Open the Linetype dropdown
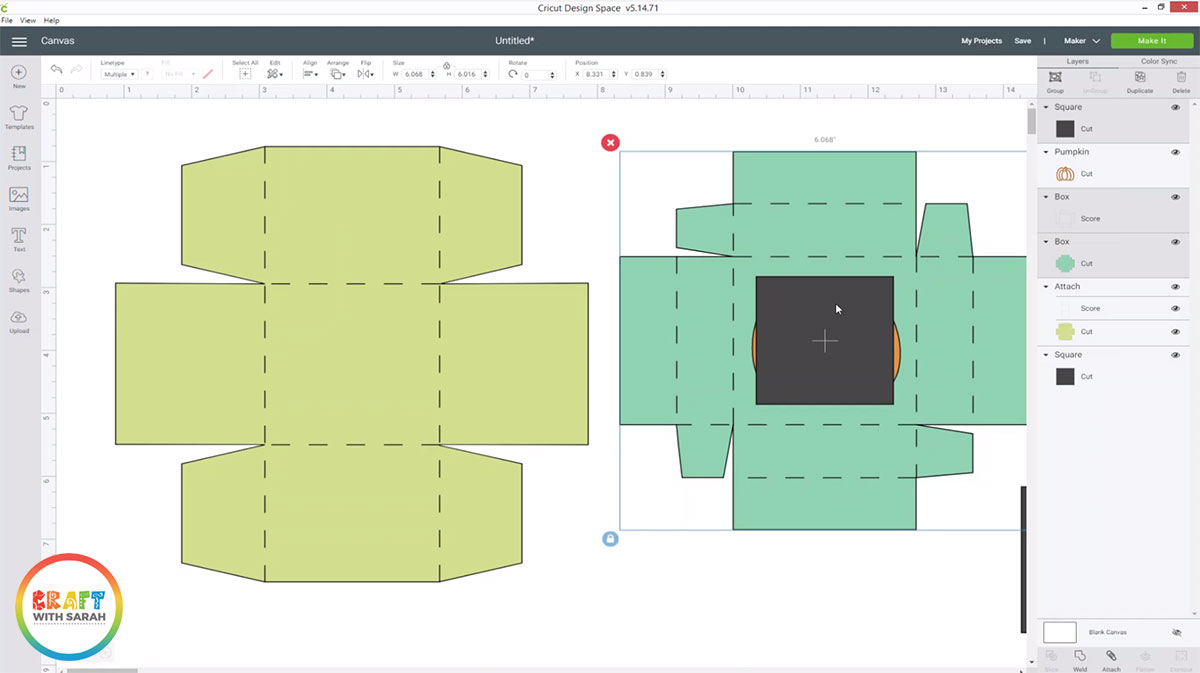The width and height of the screenshot is (1200, 673). point(119,75)
